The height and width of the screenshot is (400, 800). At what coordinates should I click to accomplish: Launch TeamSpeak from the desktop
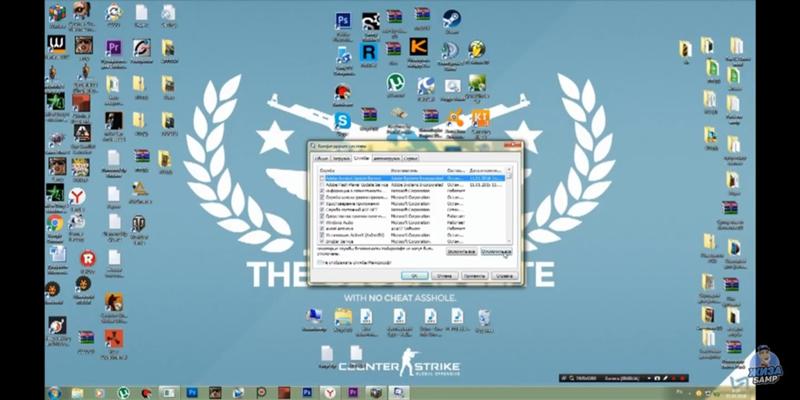point(450,51)
